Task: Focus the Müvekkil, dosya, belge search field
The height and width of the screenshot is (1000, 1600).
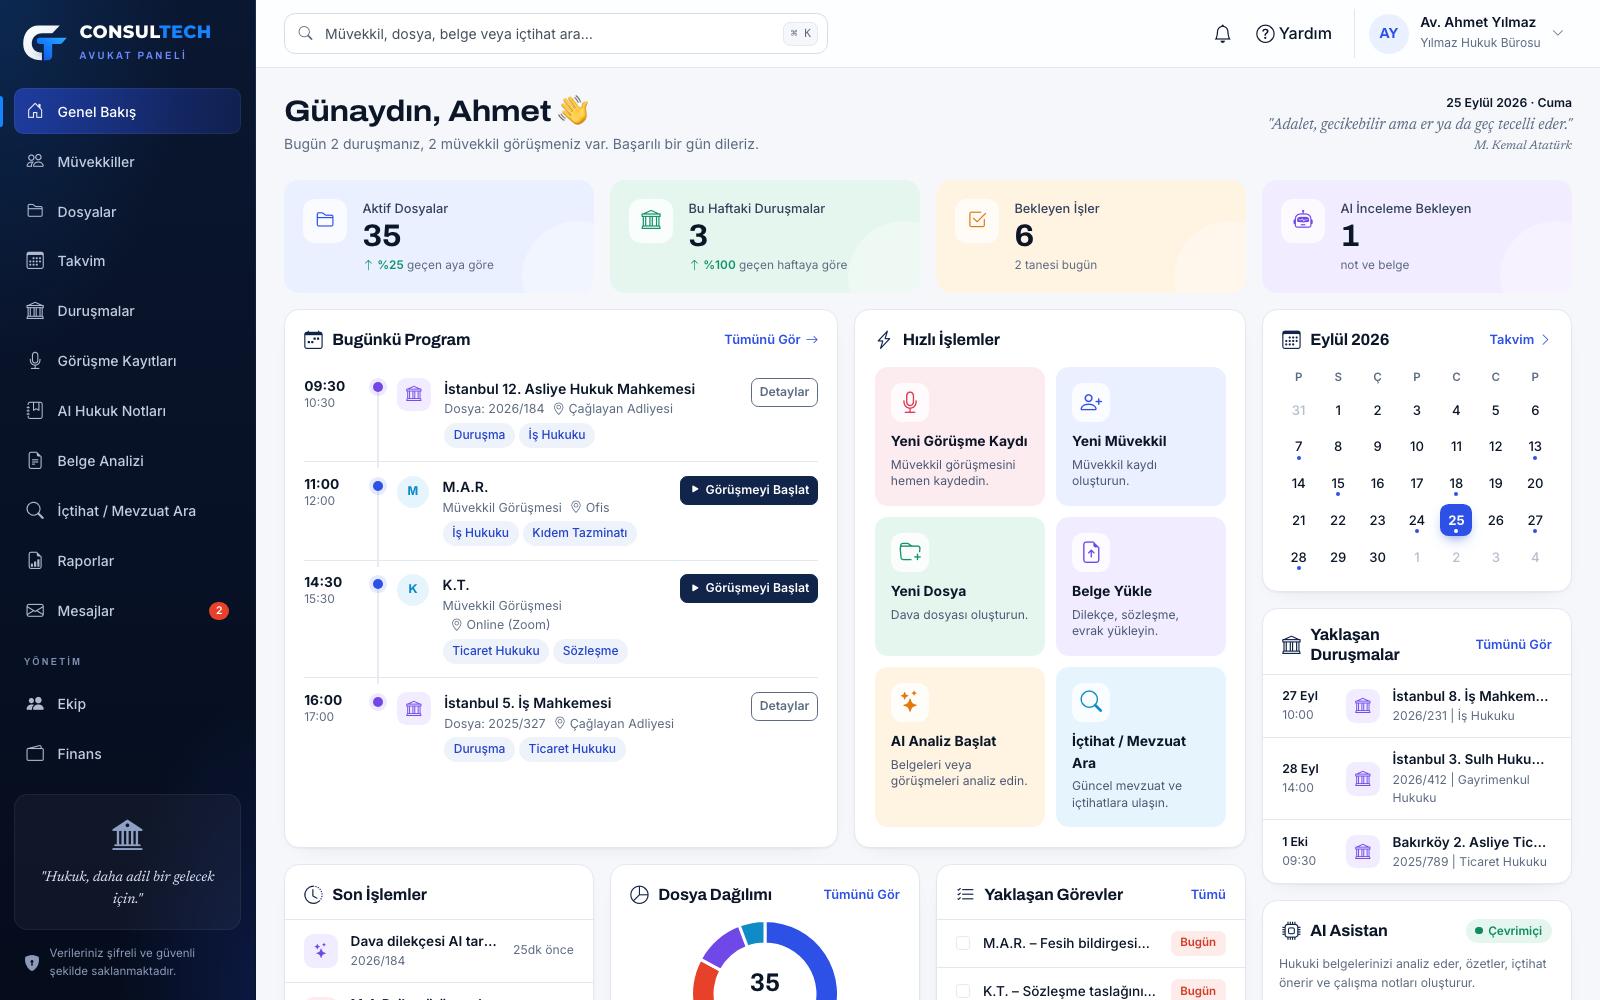Action: (x=555, y=34)
